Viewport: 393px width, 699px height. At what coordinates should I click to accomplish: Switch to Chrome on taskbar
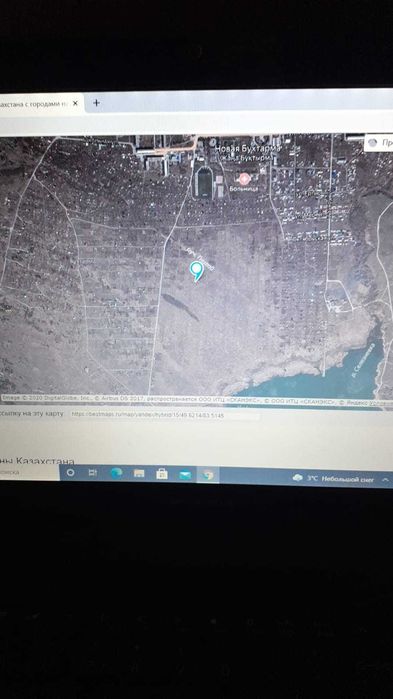click(208, 475)
